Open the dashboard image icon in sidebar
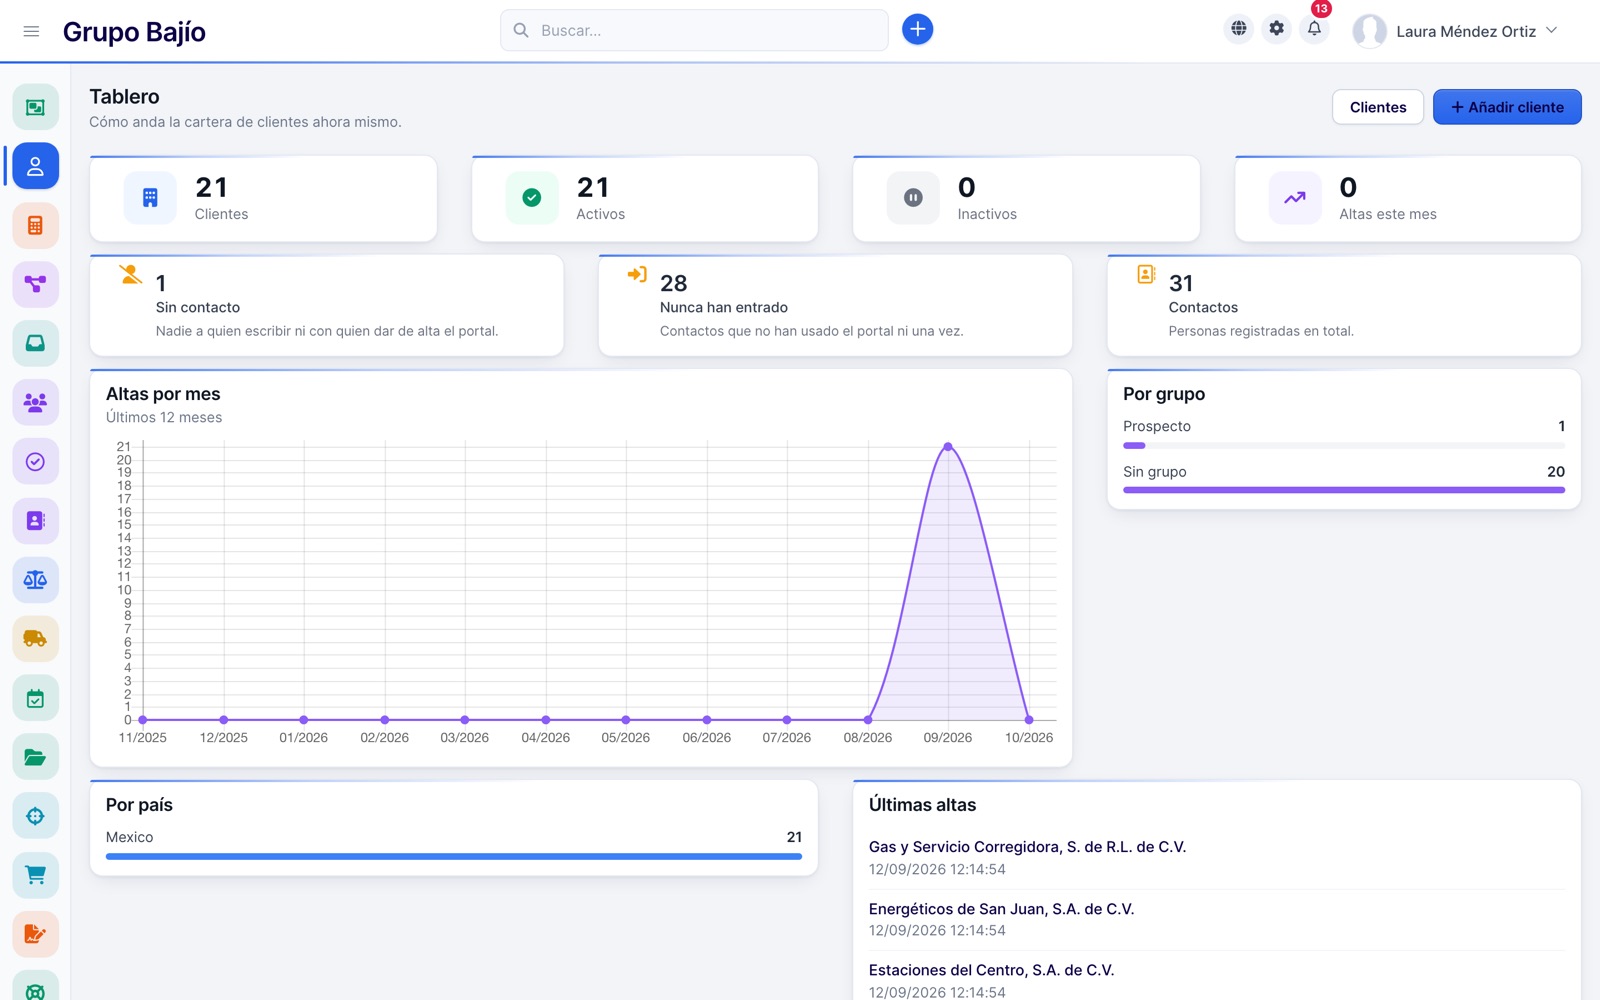 point(35,107)
